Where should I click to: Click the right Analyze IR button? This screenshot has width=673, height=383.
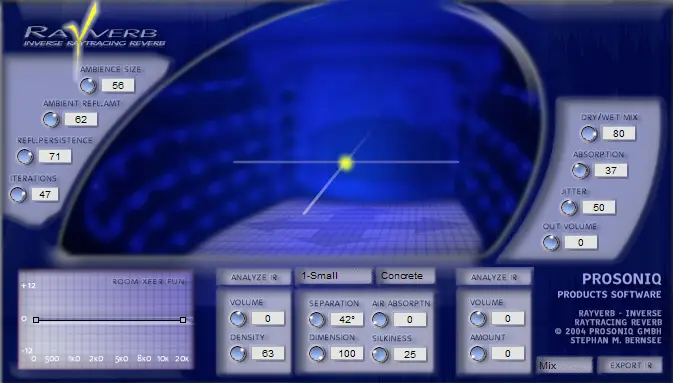point(494,277)
